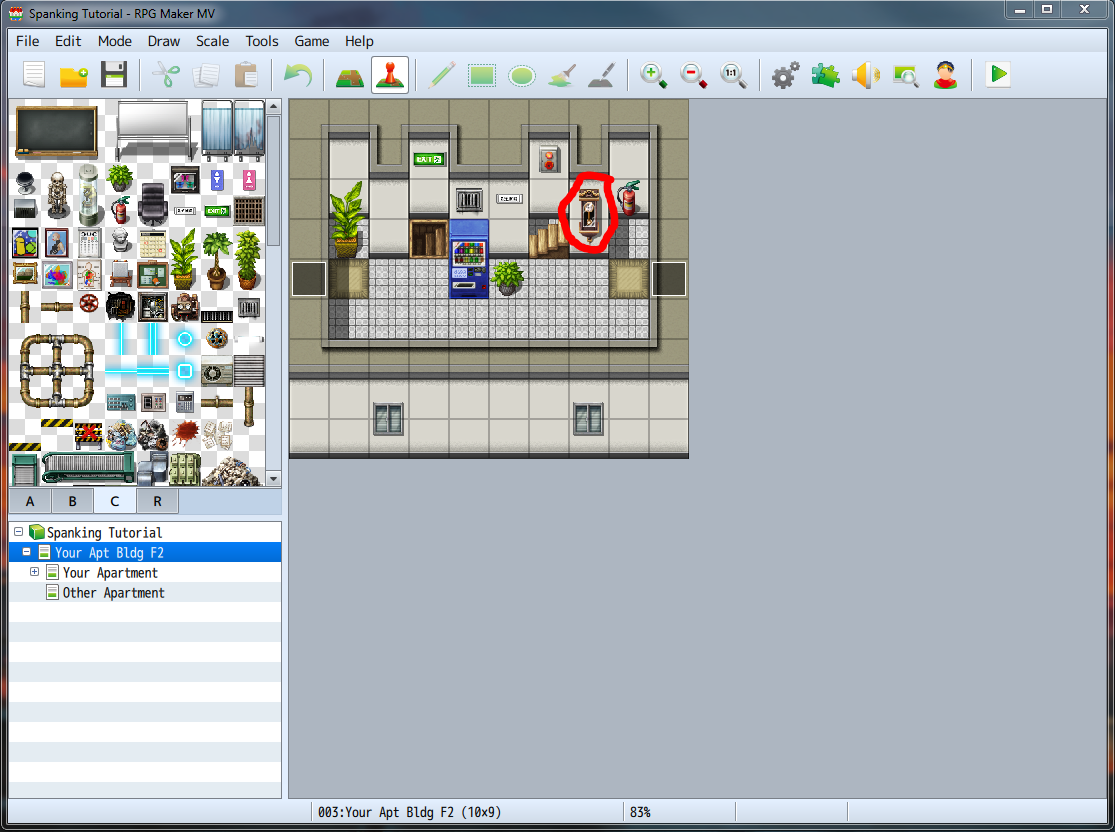Click the map name in status bar
The height and width of the screenshot is (832, 1115).
409,812
